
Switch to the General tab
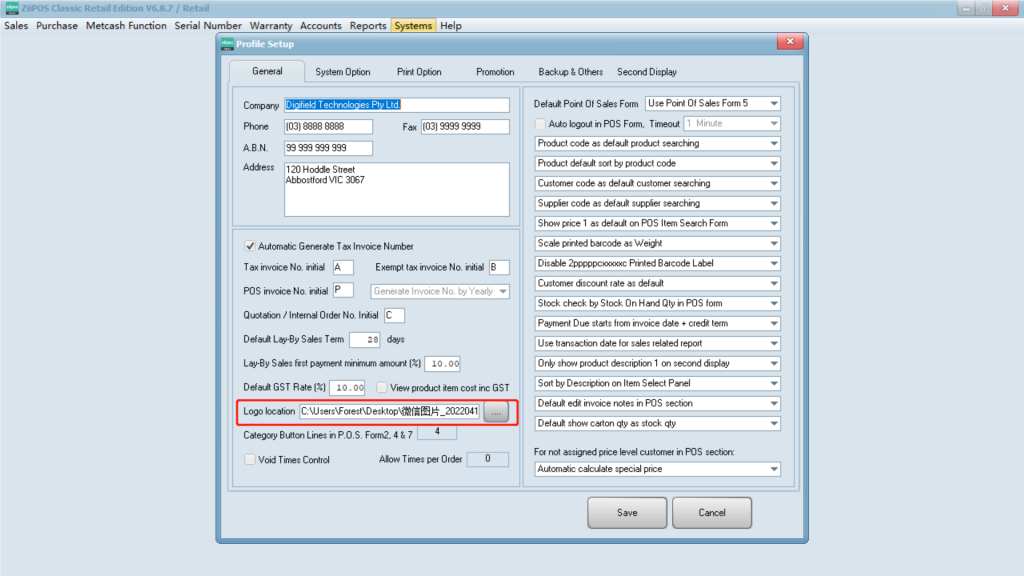click(267, 71)
